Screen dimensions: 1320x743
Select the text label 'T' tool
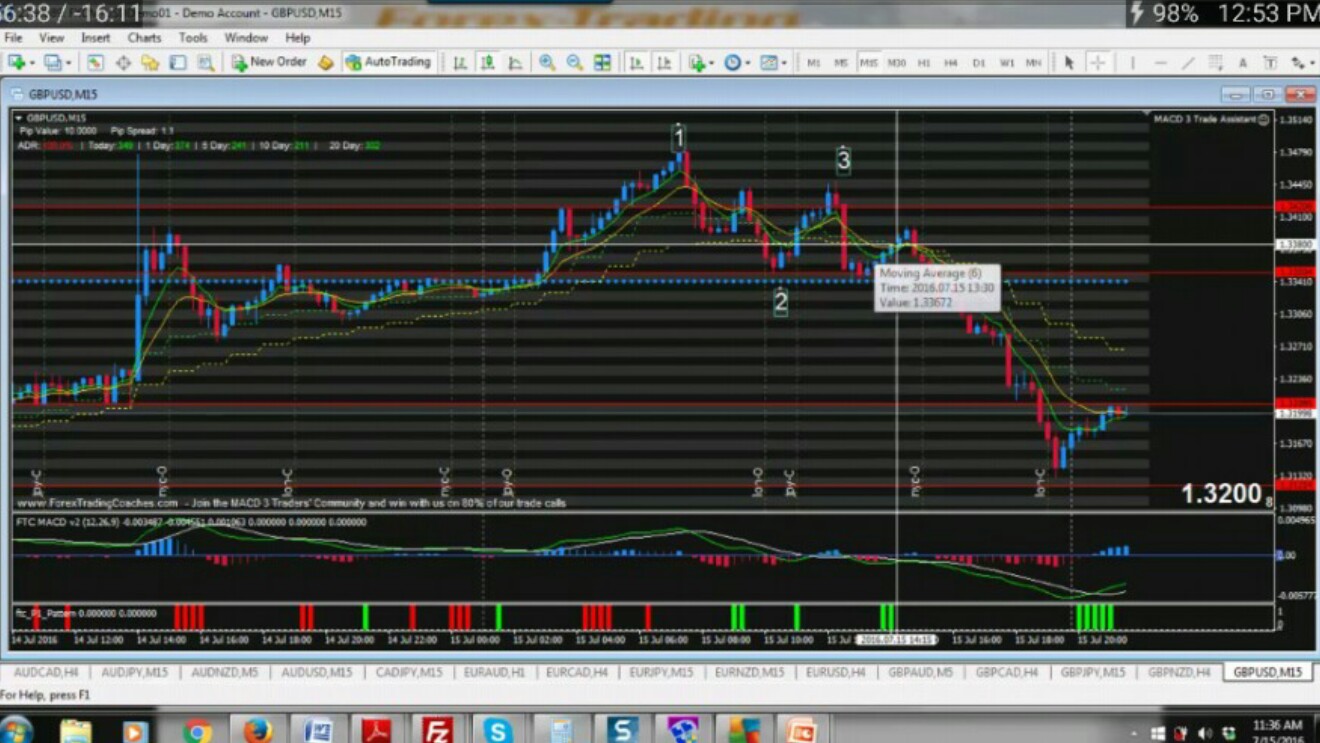1270,62
